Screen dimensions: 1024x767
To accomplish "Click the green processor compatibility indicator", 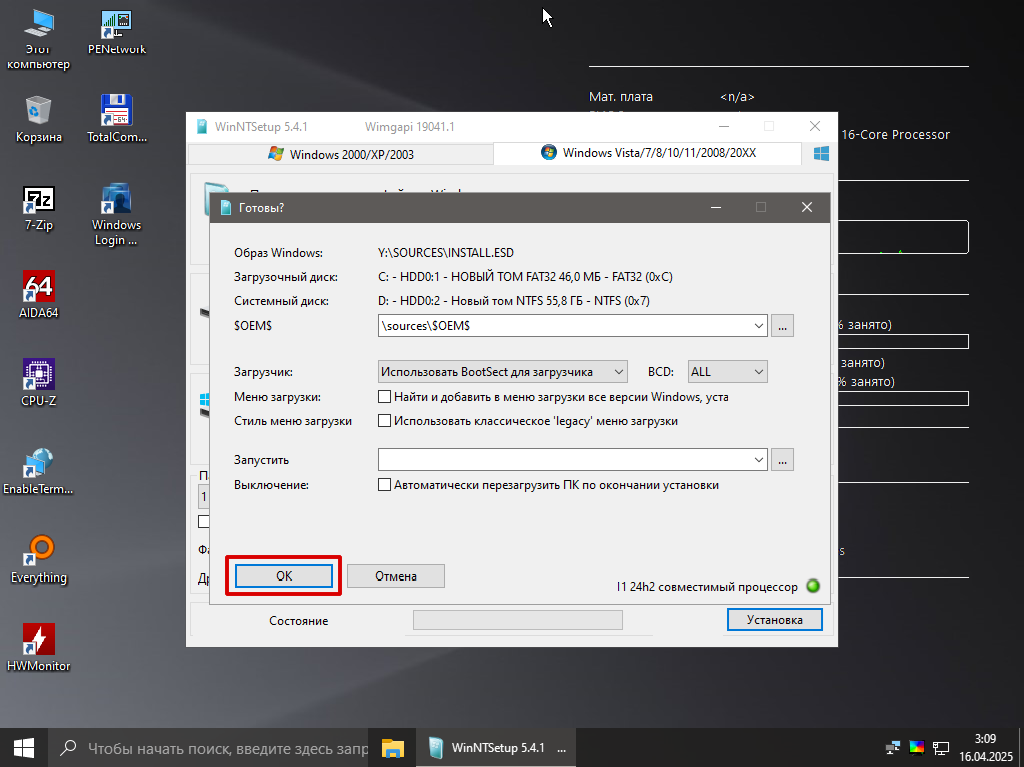I will (813, 585).
